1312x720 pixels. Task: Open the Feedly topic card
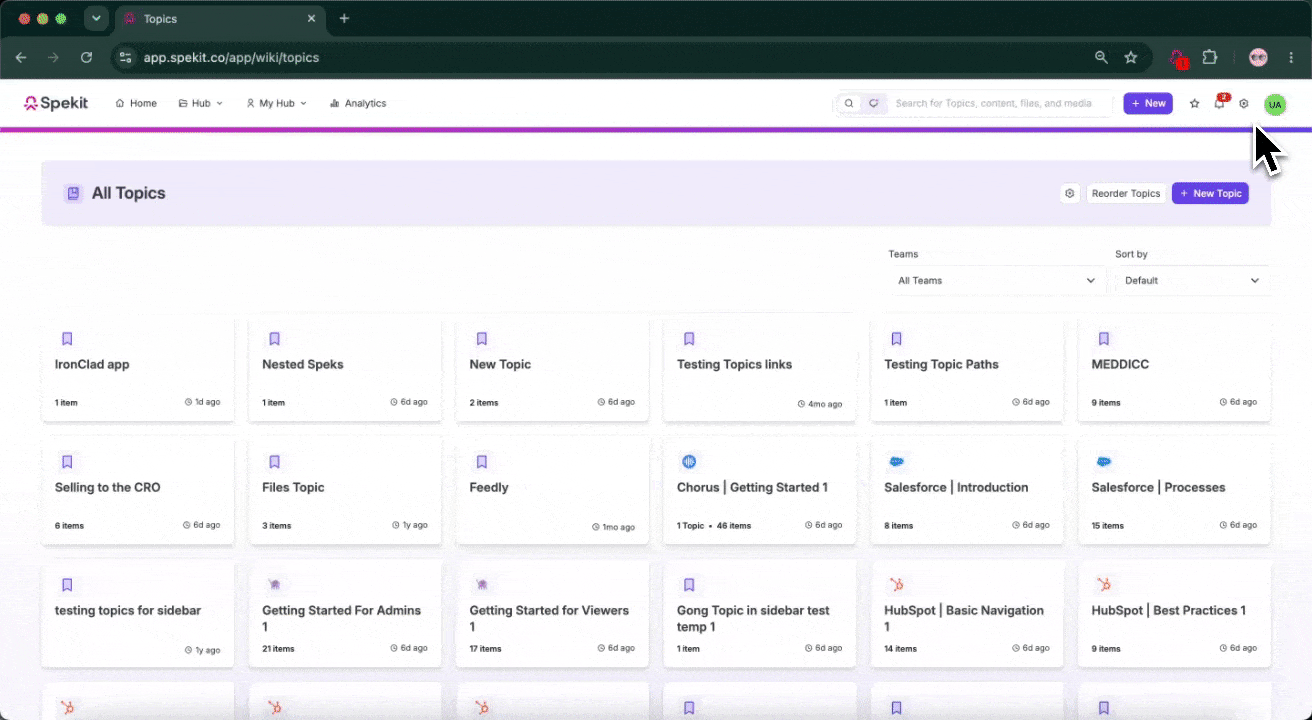pos(552,493)
